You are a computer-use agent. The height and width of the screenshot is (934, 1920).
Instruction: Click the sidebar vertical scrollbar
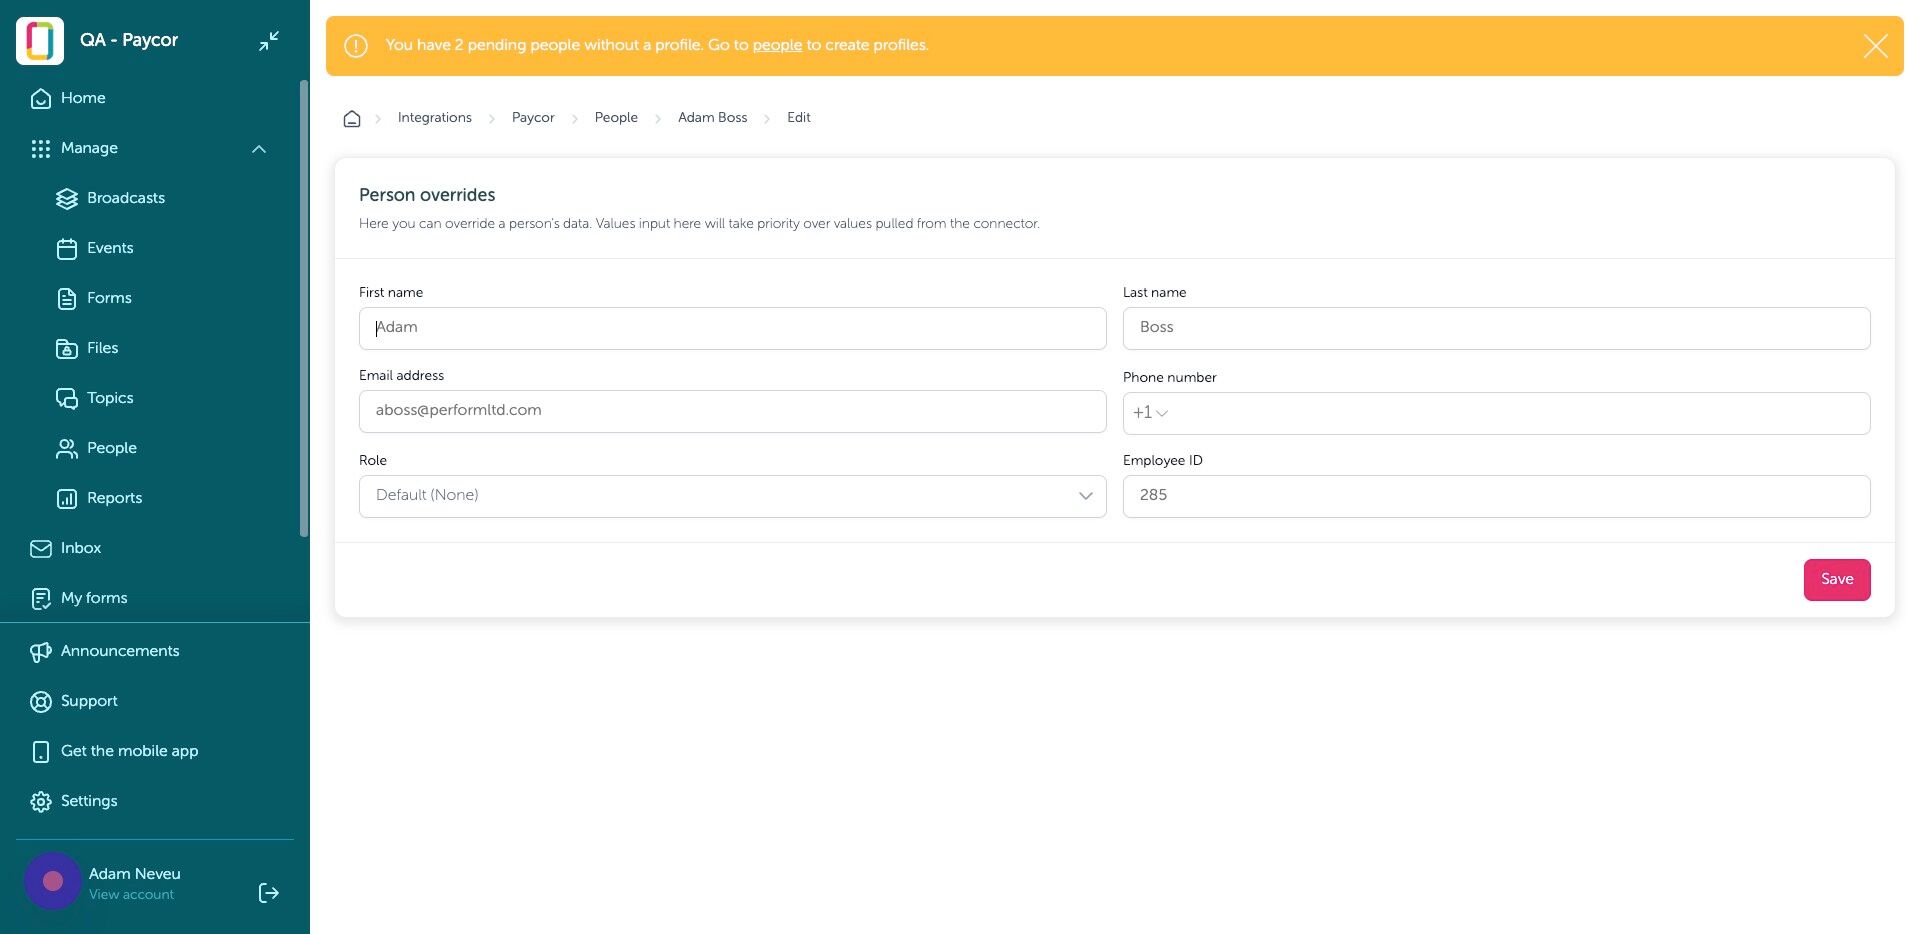click(x=304, y=308)
